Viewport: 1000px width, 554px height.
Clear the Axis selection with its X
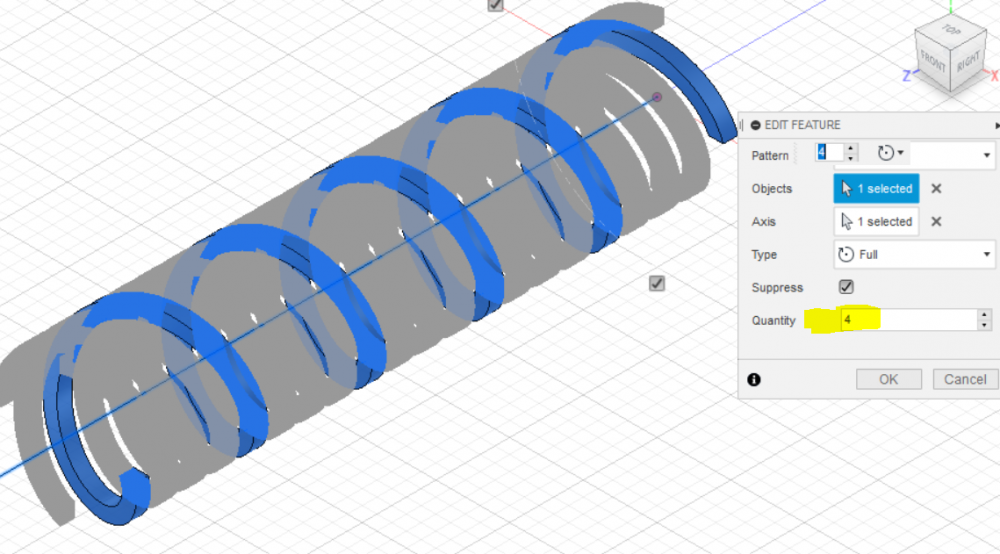click(x=936, y=222)
